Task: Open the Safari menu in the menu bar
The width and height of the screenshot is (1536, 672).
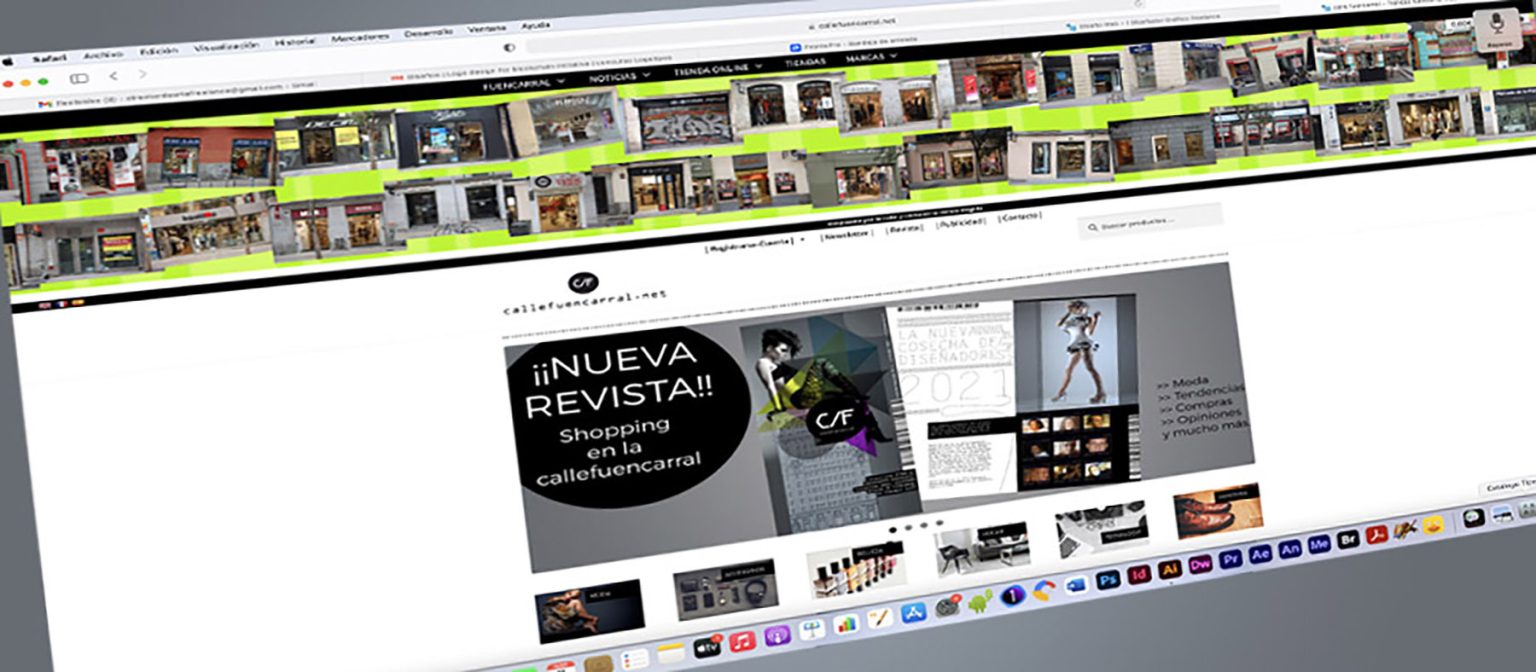Action: pos(49,58)
